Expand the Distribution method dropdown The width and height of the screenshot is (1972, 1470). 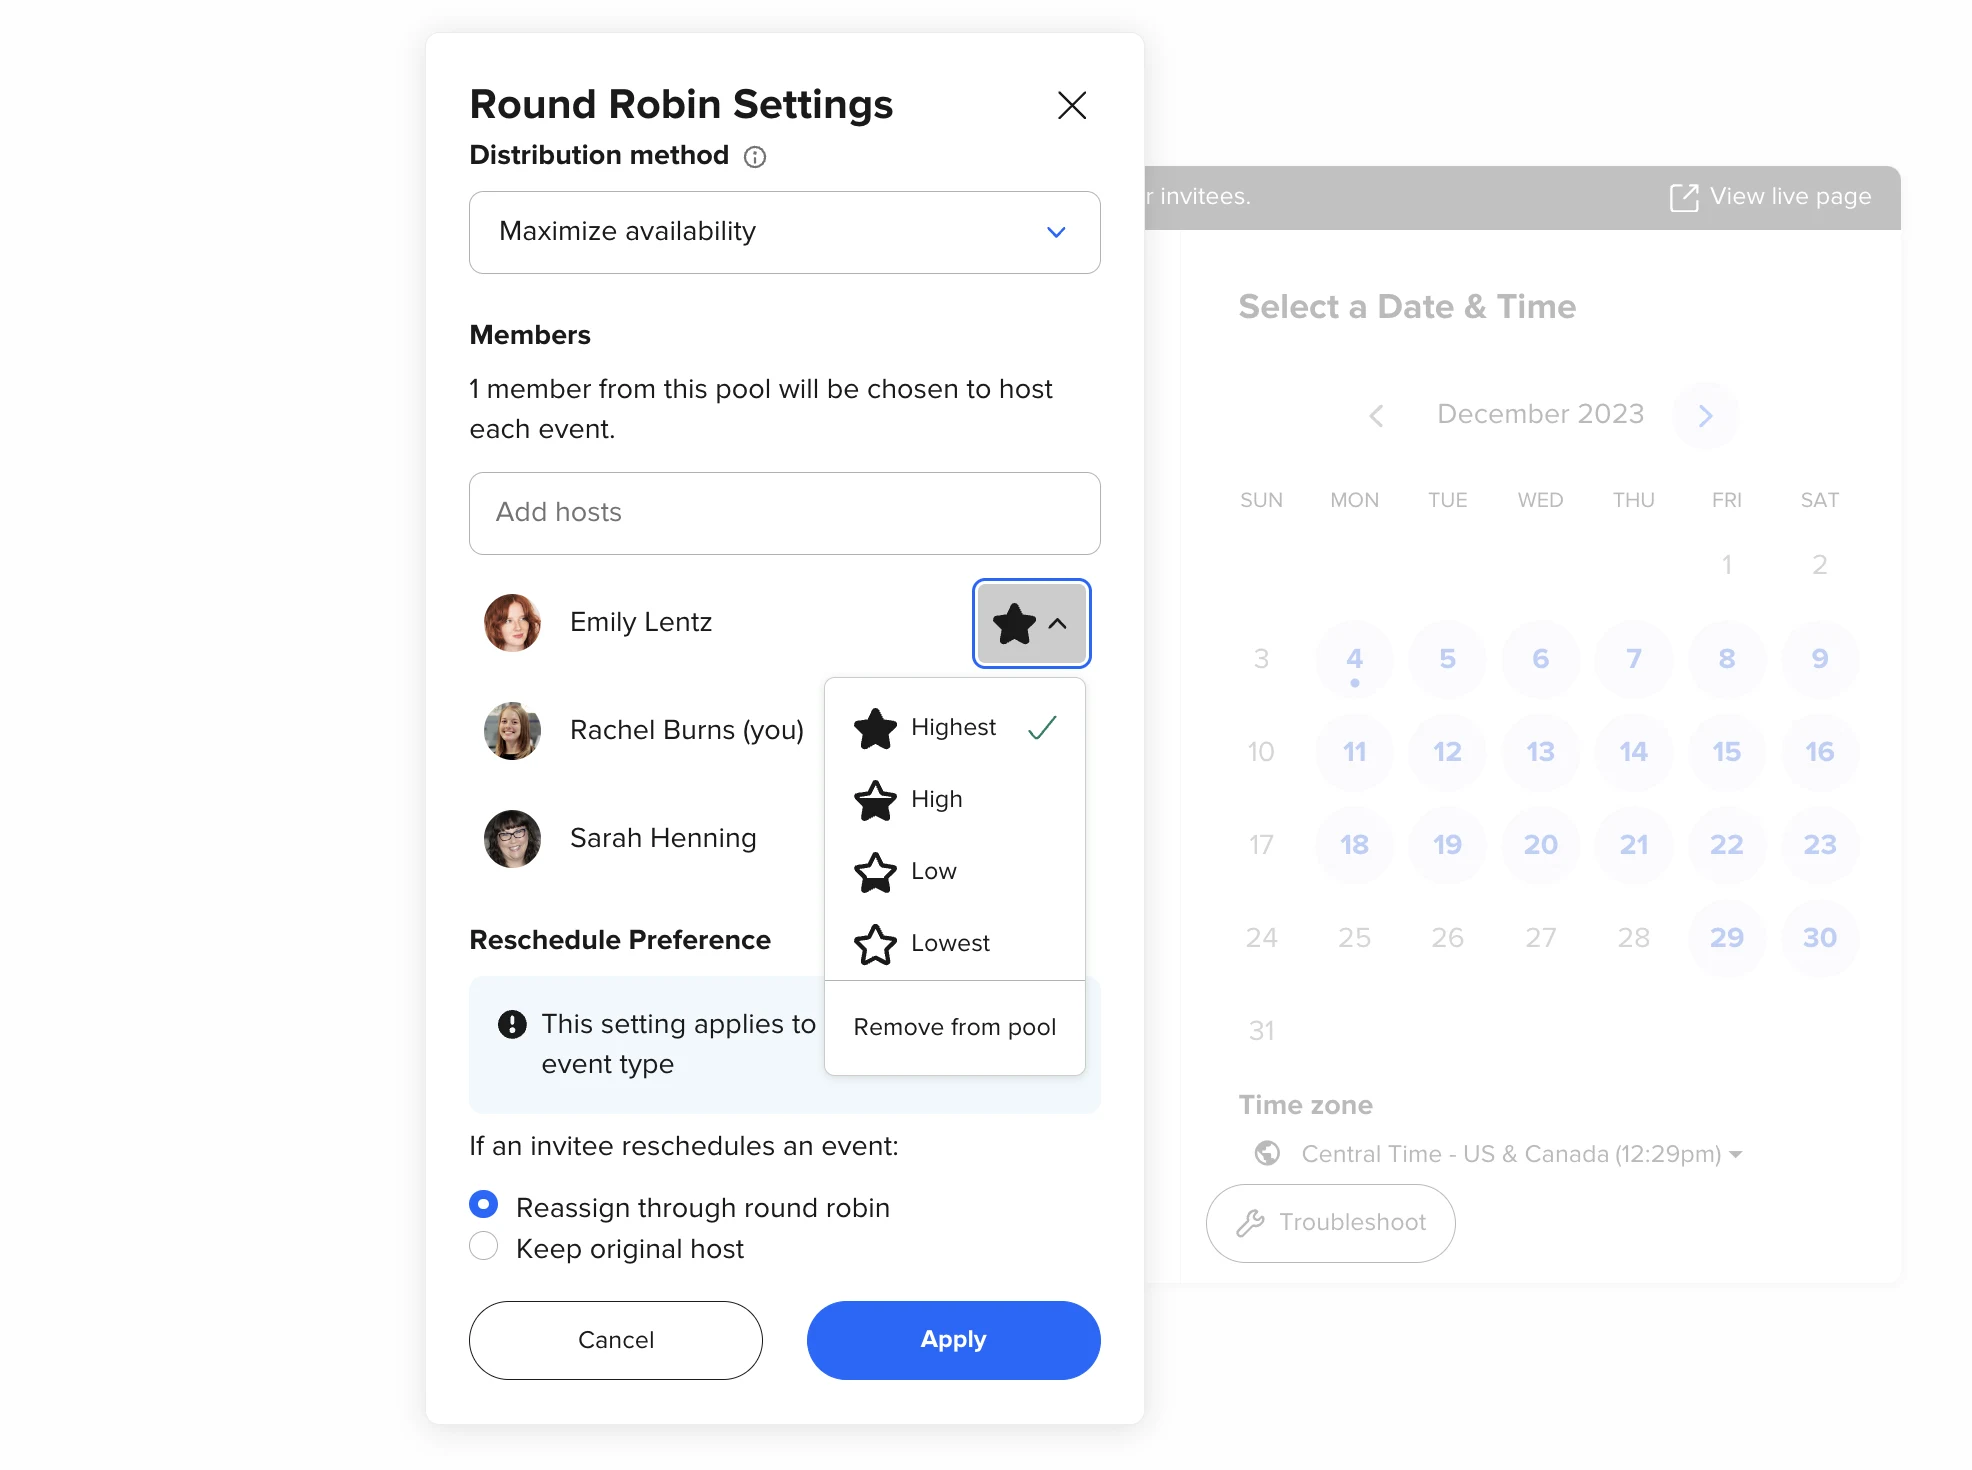click(x=784, y=232)
